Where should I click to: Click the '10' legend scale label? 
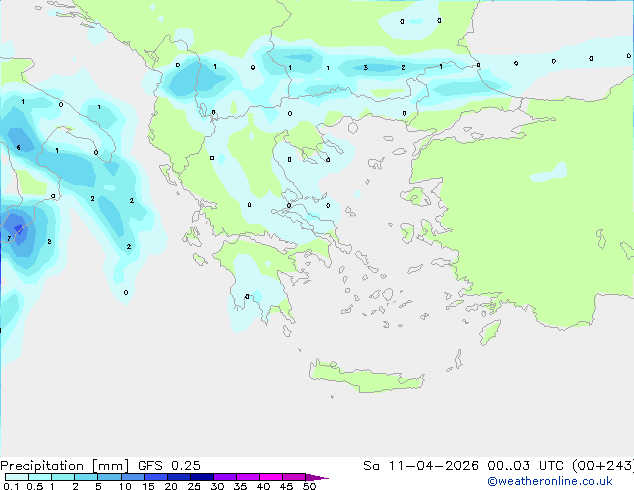125,486
